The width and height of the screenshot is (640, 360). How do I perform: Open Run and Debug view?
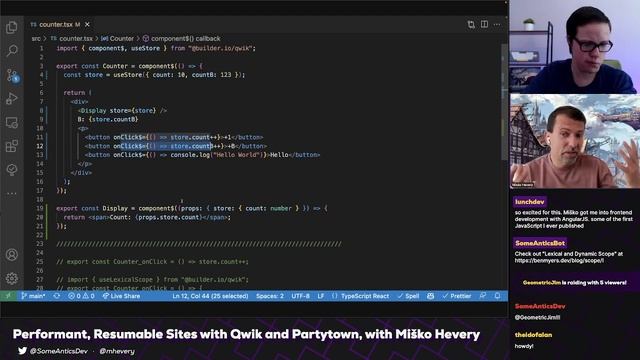click(x=12, y=99)
